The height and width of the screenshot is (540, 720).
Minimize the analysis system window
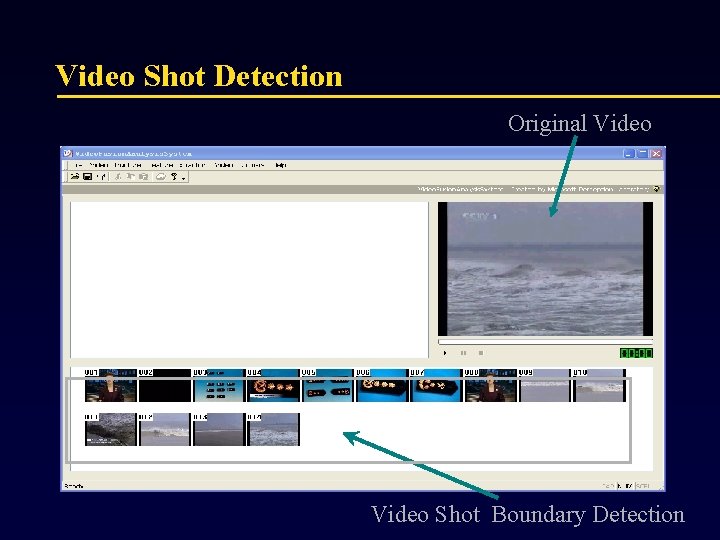(x=629, y=153)
